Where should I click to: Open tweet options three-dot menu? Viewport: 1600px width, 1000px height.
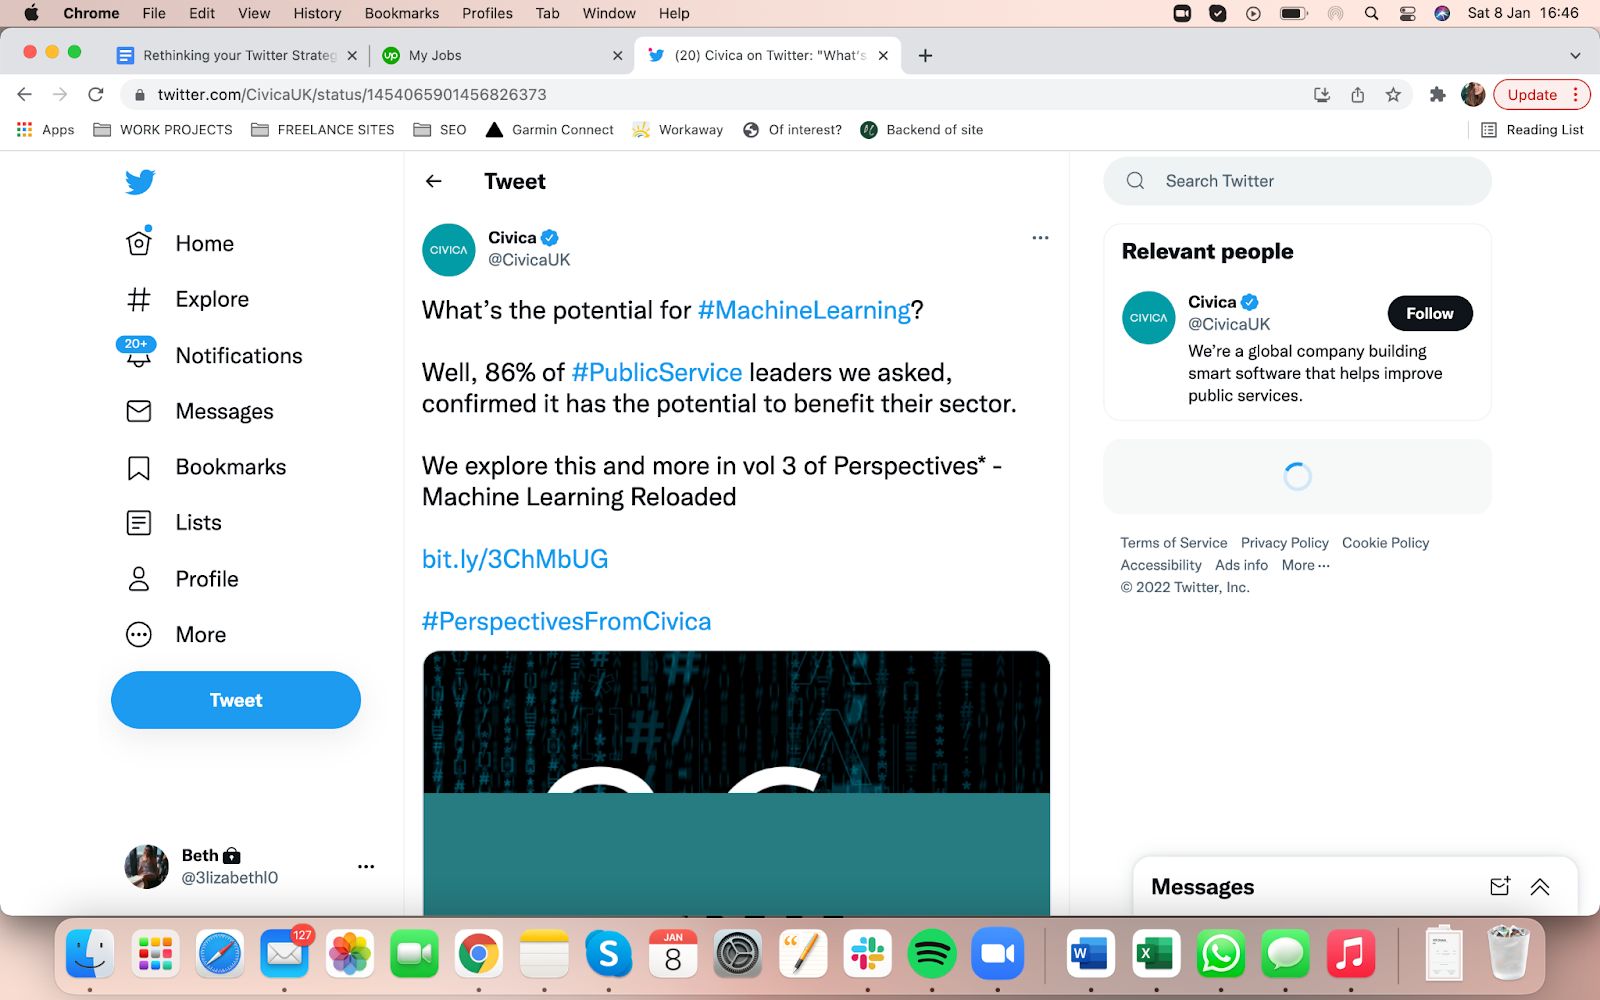point(1040,238)
